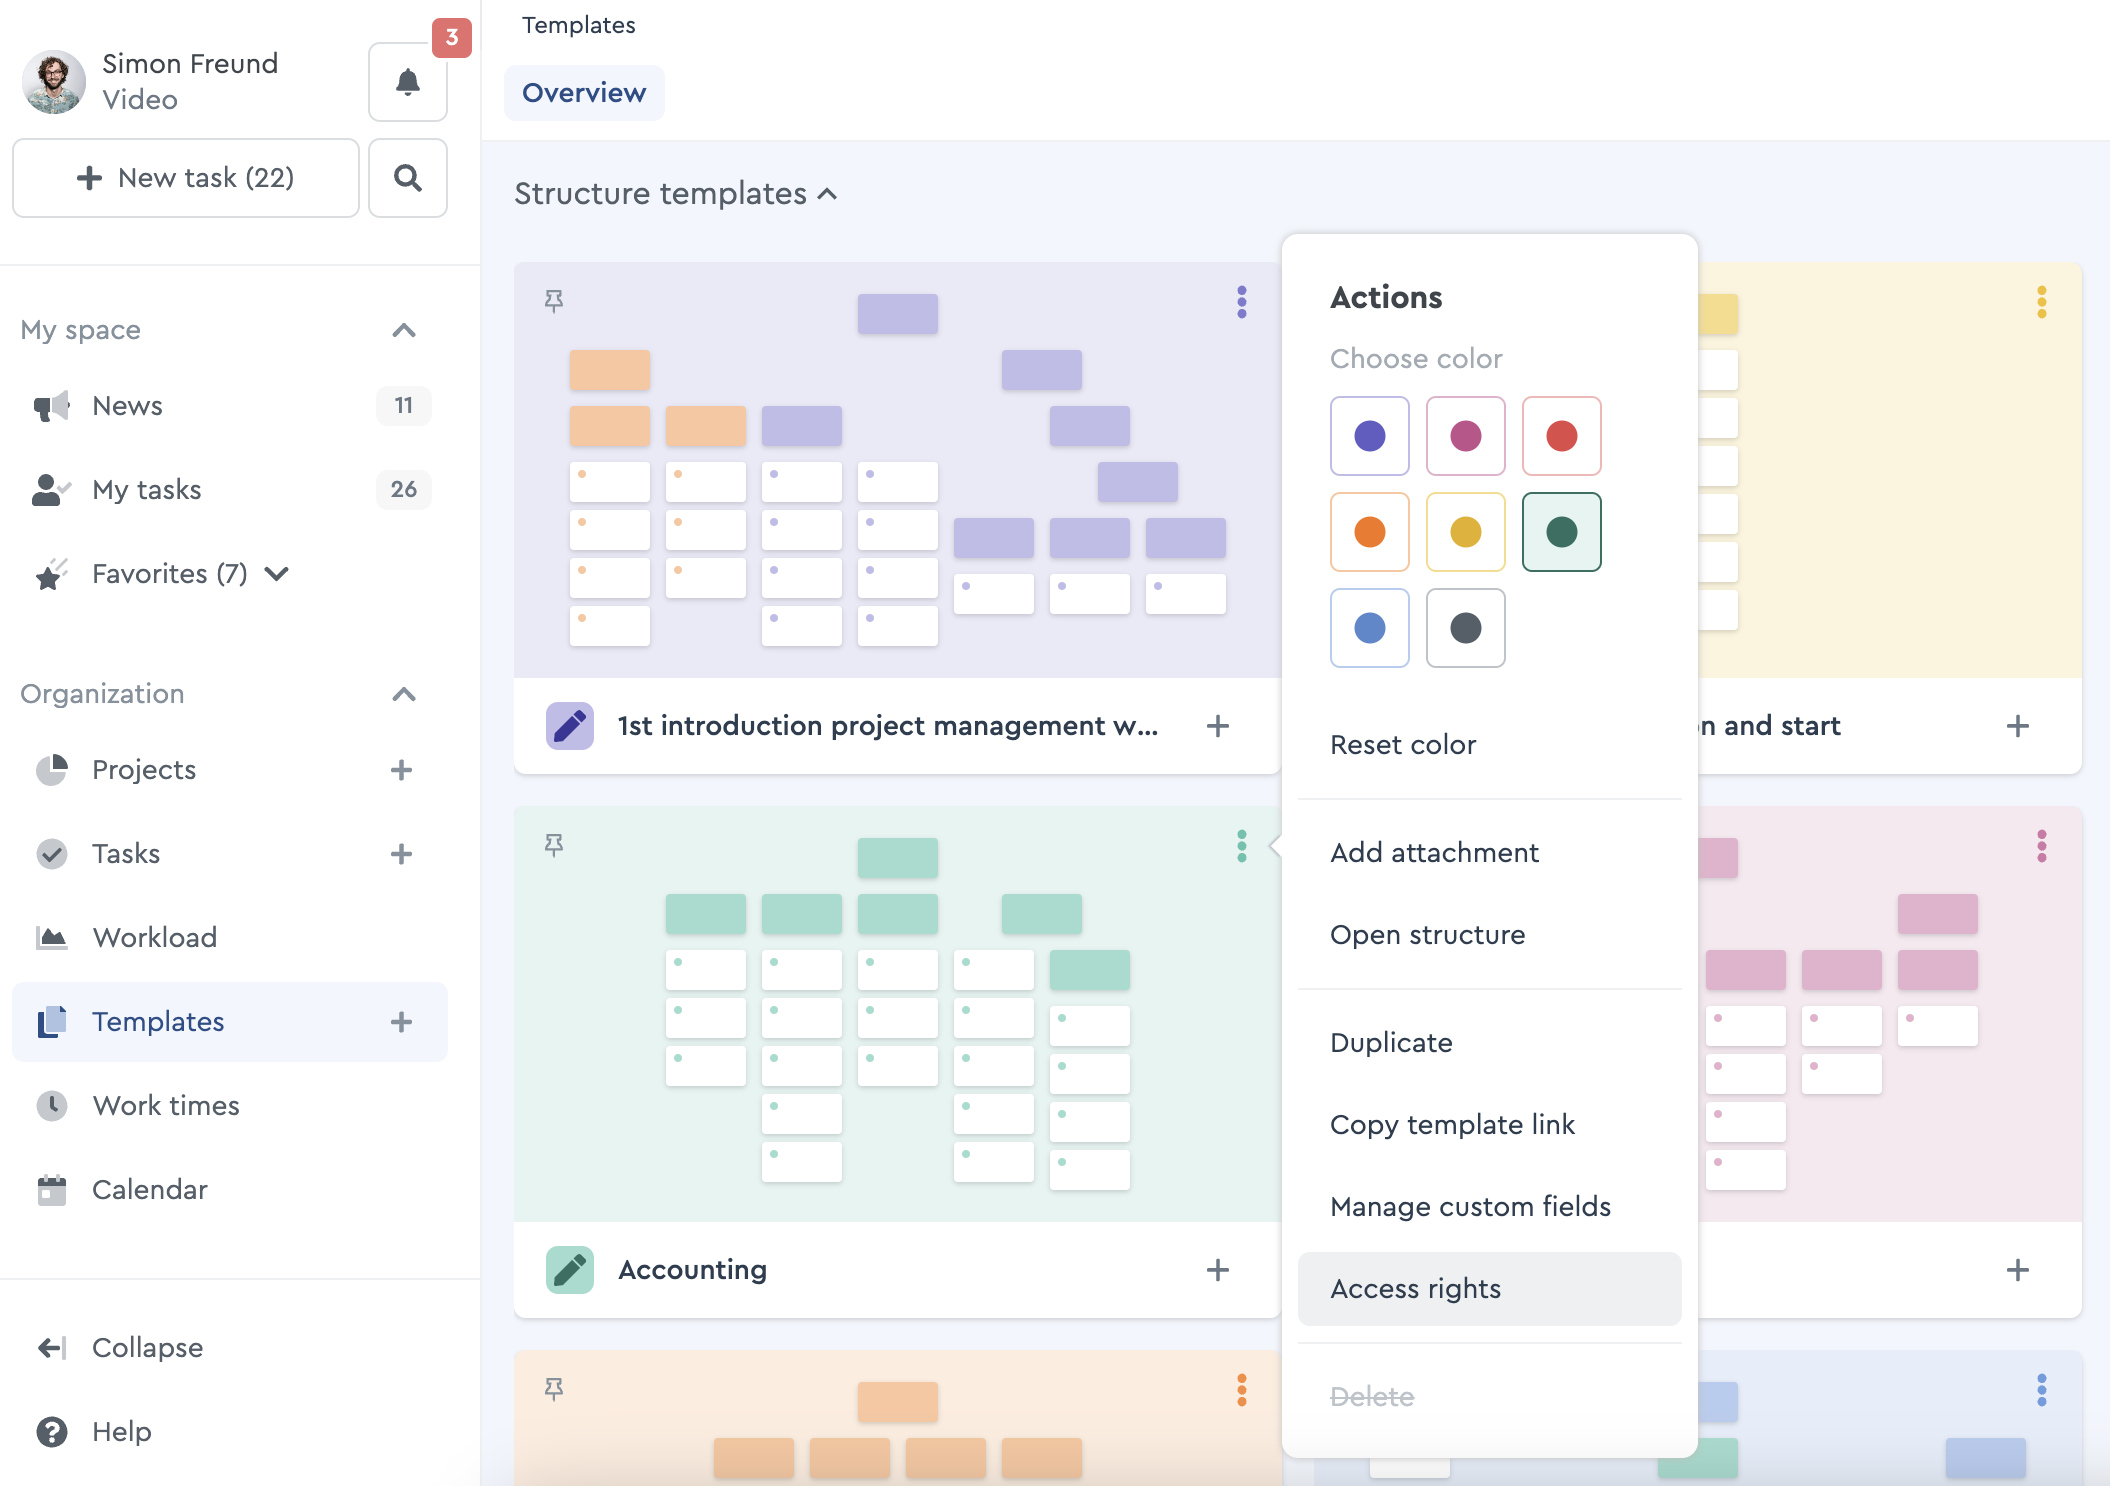Pick the yellow color swatch

1466,532
